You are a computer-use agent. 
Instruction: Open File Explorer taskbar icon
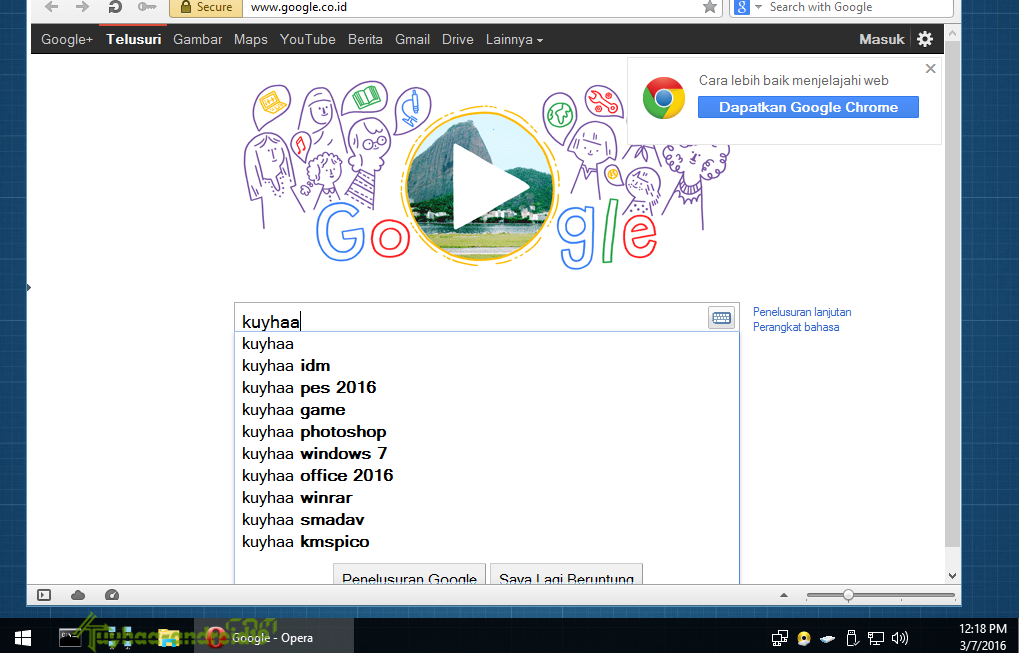[169, 637]
